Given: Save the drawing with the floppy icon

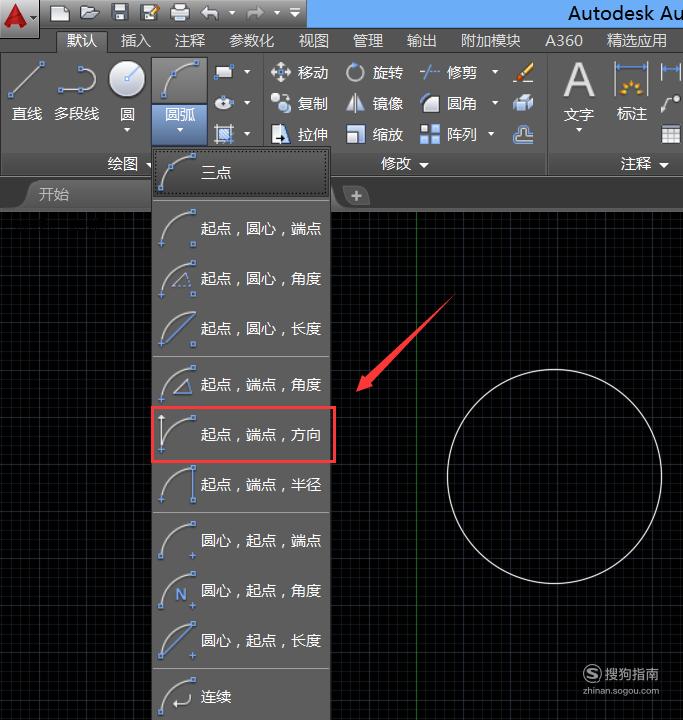Looking at the screenshot, I should tap(120, 12).
